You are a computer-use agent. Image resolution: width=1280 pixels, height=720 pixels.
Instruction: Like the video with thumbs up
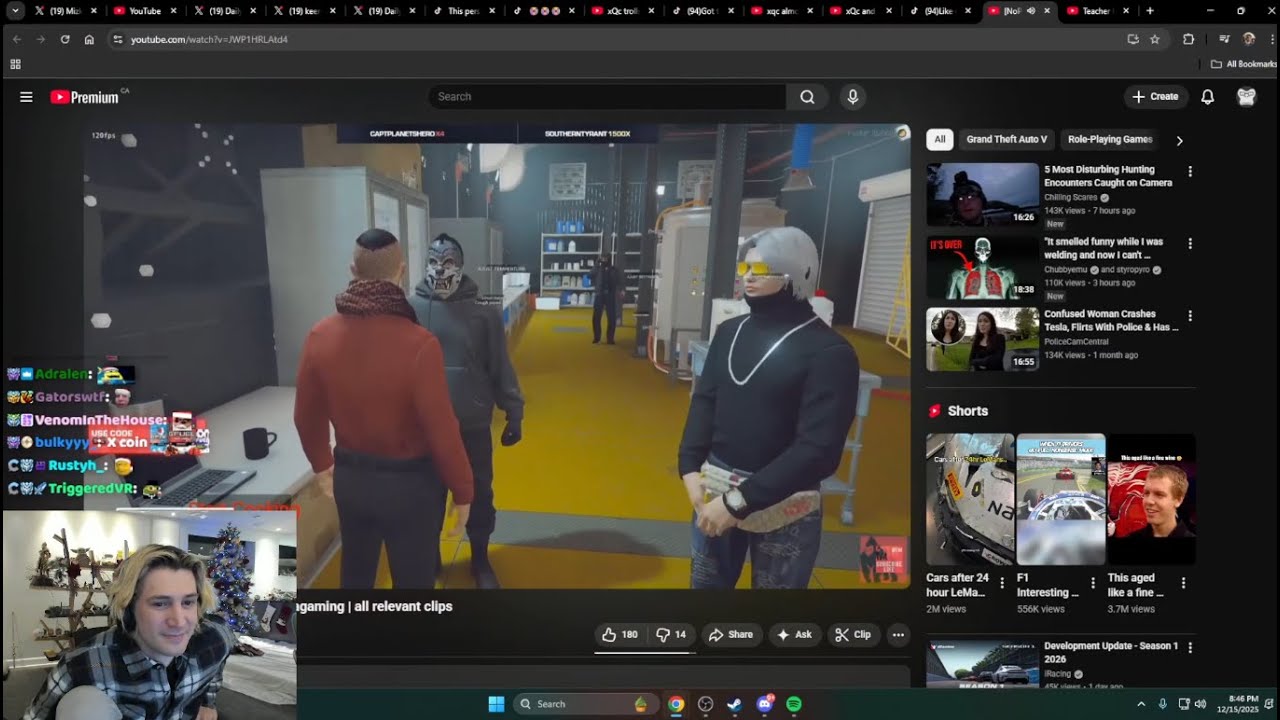(x=620, y=634)
